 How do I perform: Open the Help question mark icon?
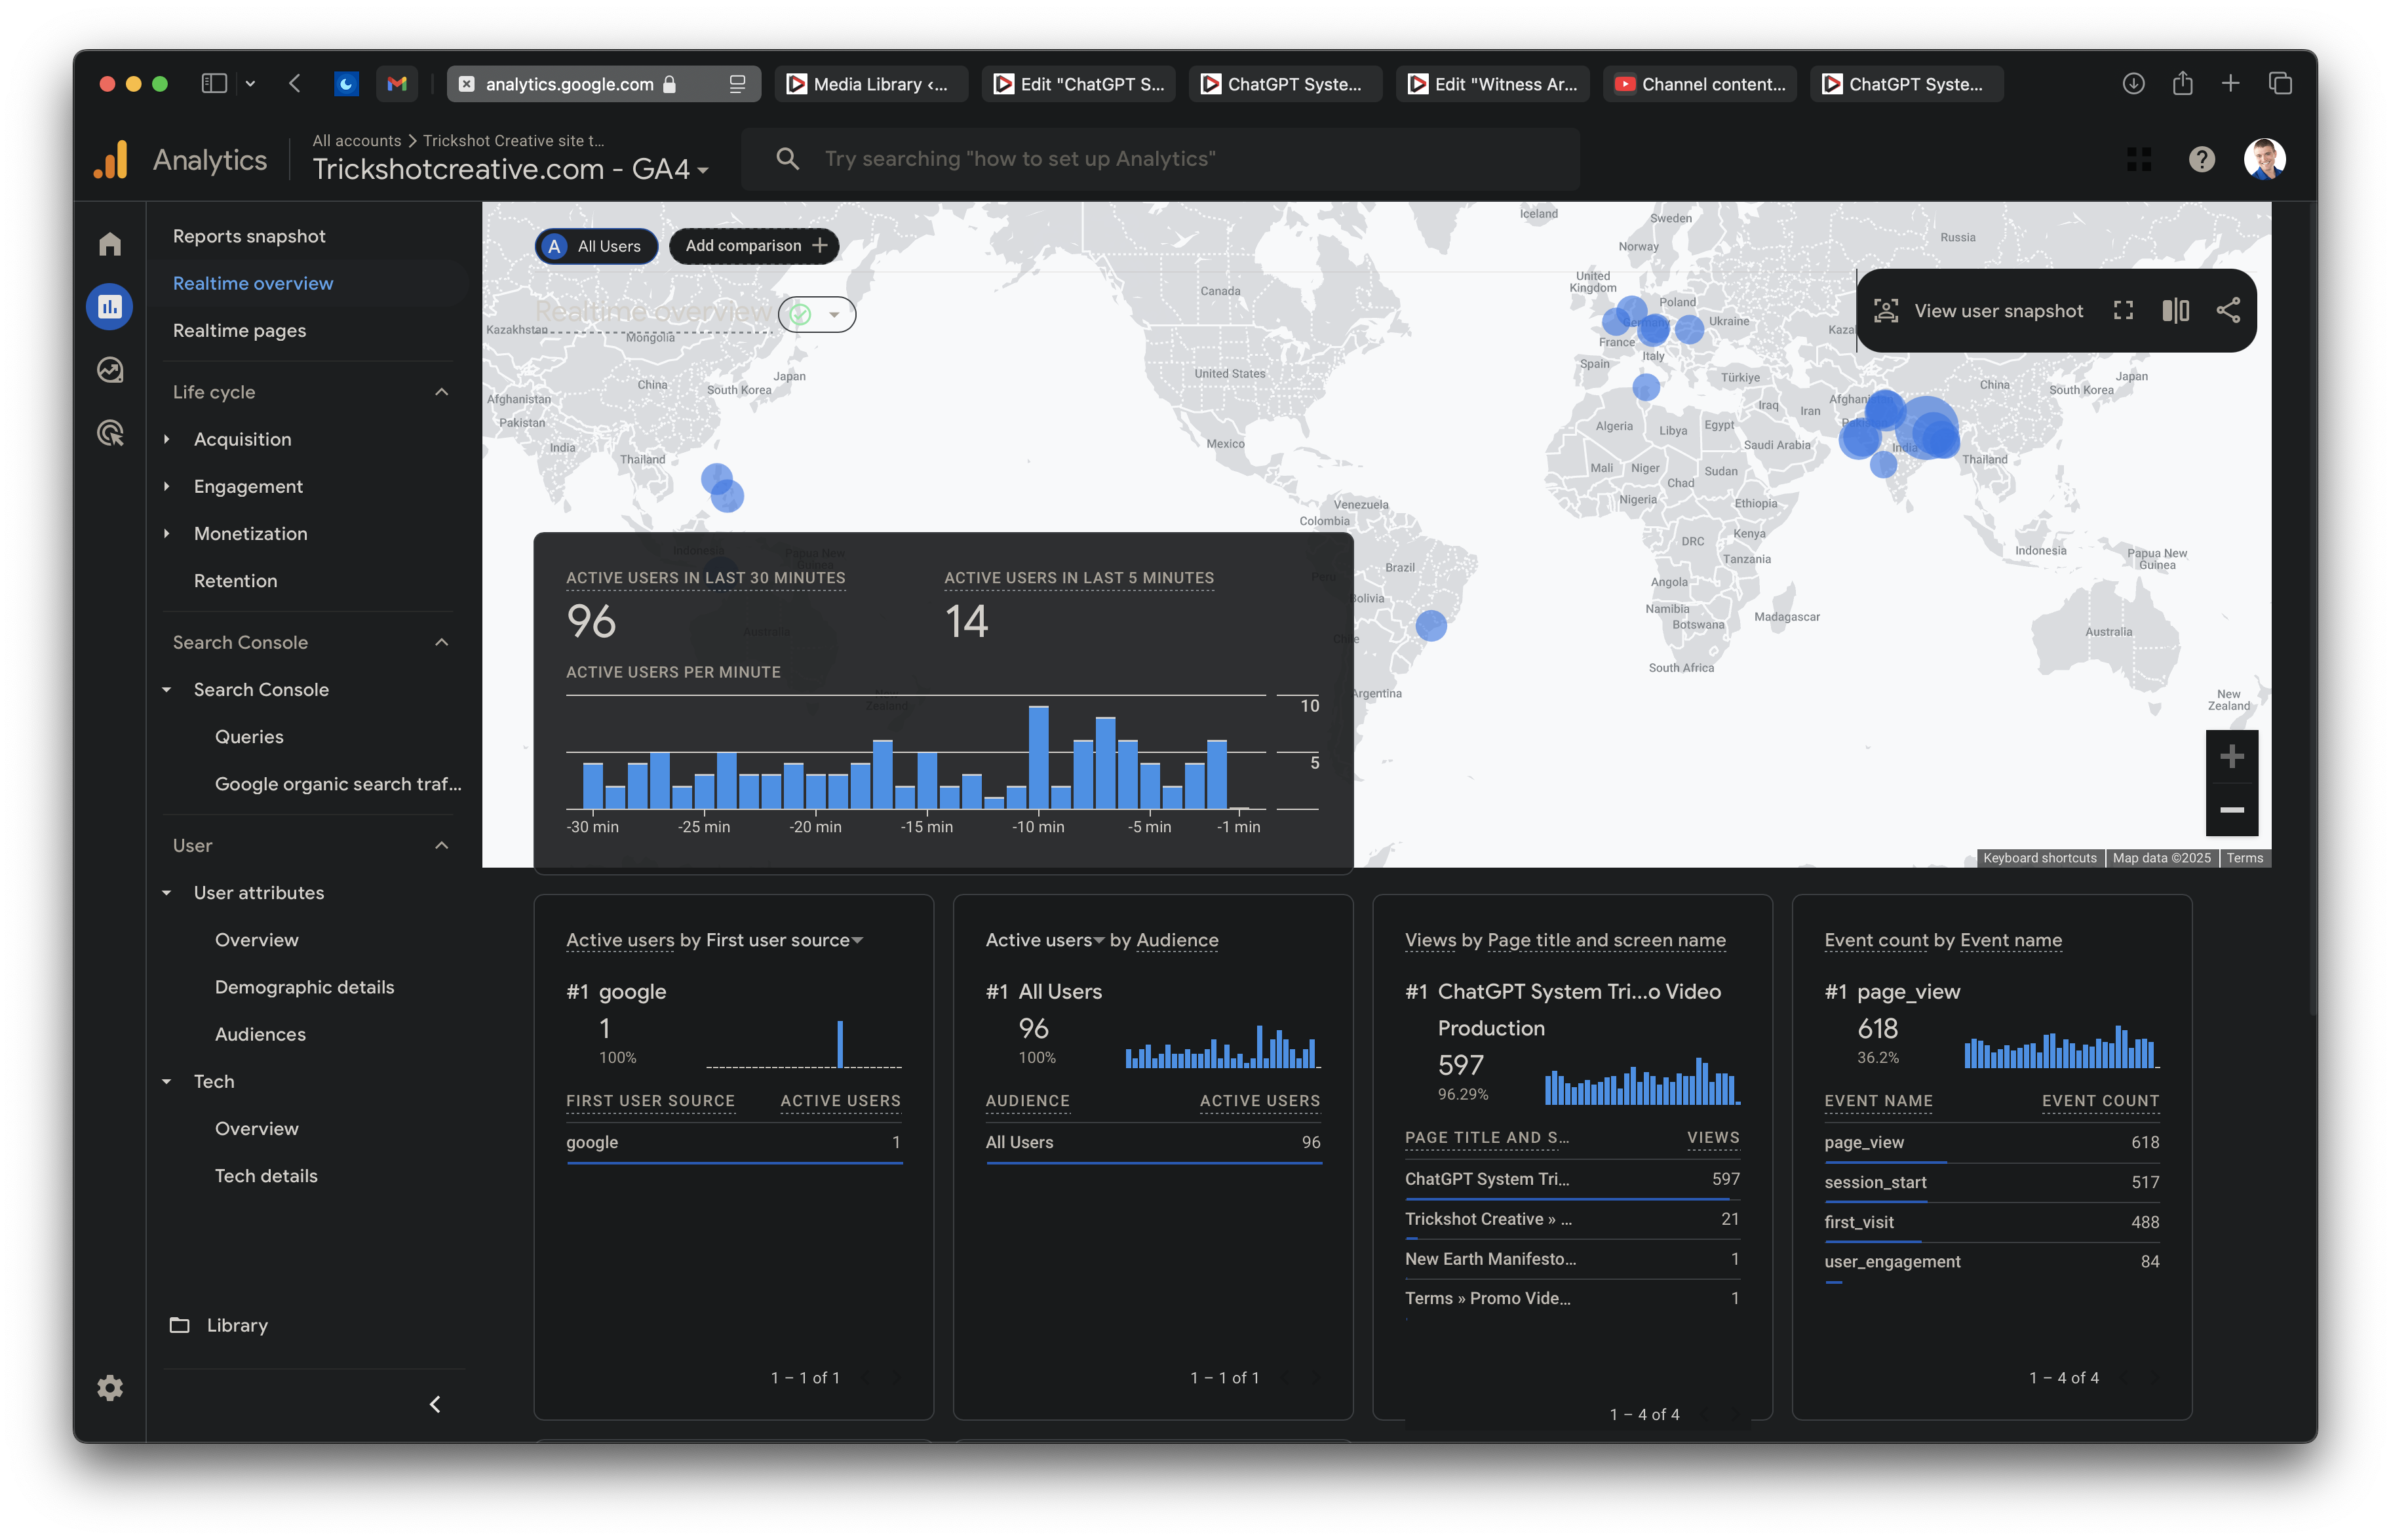[2202, 159]
